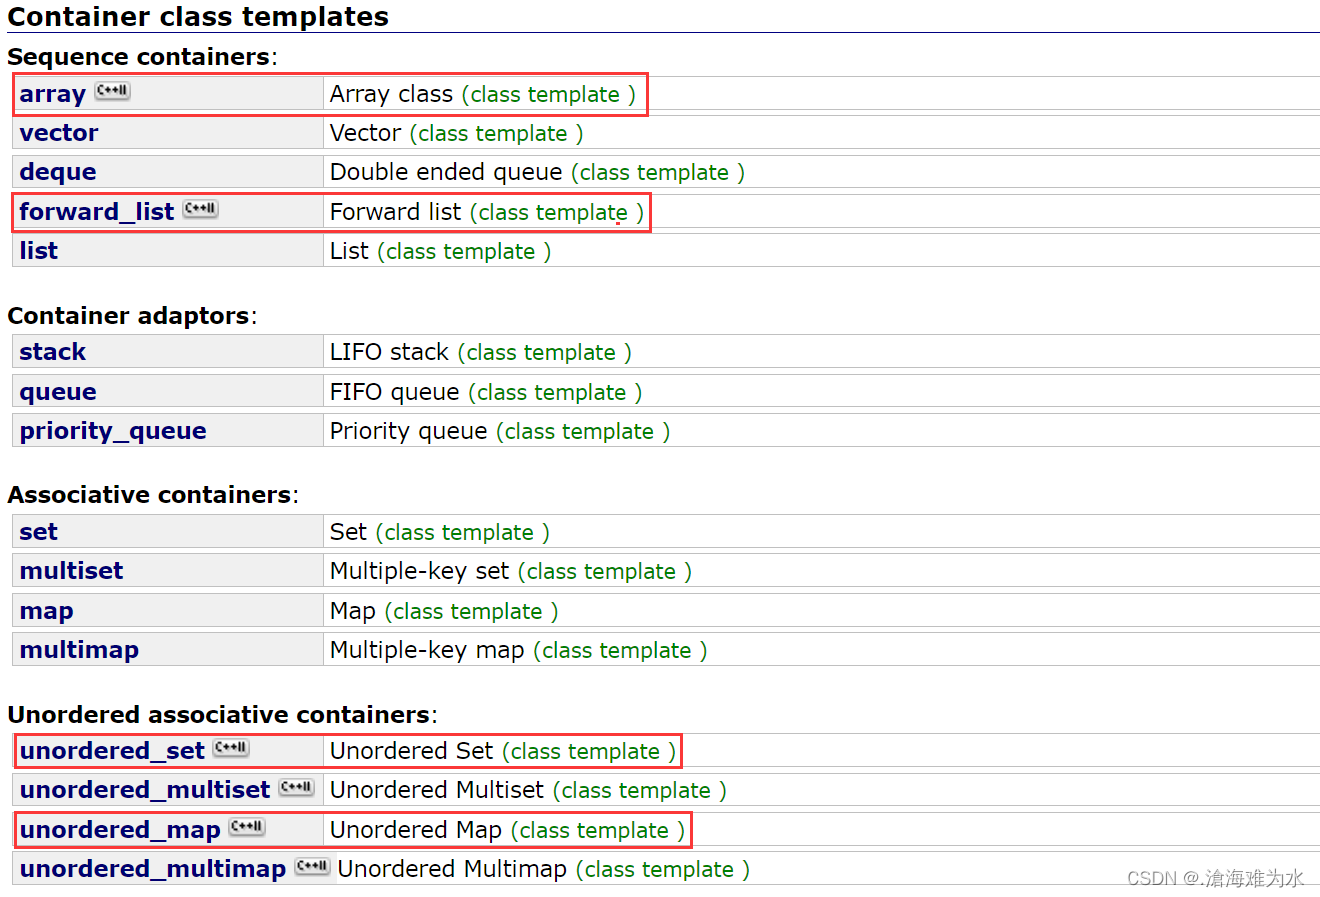Click the C++11 badge next to unordered_map

pos(247,827)
